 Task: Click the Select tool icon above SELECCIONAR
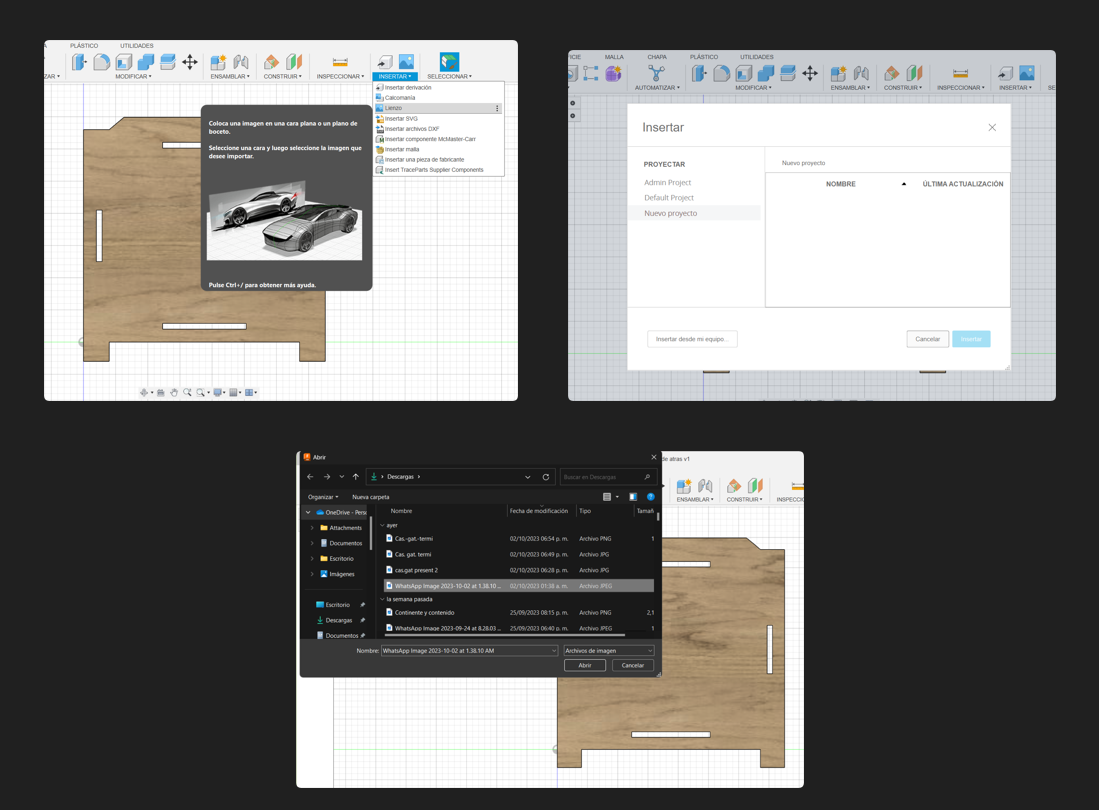449,62
